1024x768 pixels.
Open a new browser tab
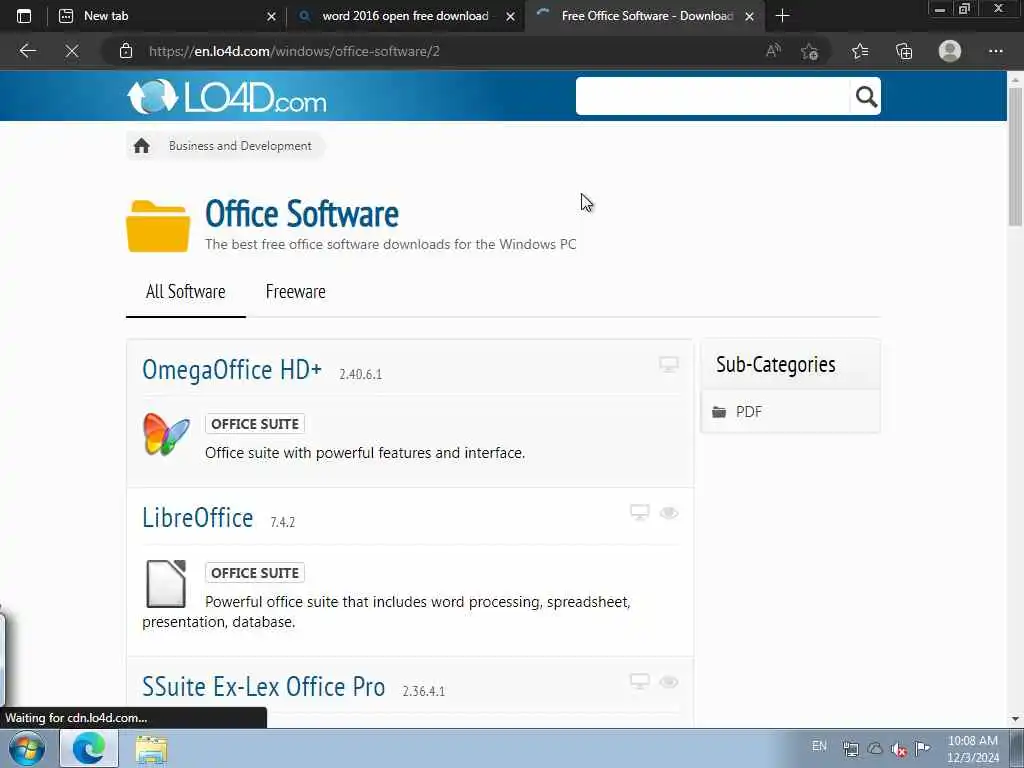click(x=782, y=16)
